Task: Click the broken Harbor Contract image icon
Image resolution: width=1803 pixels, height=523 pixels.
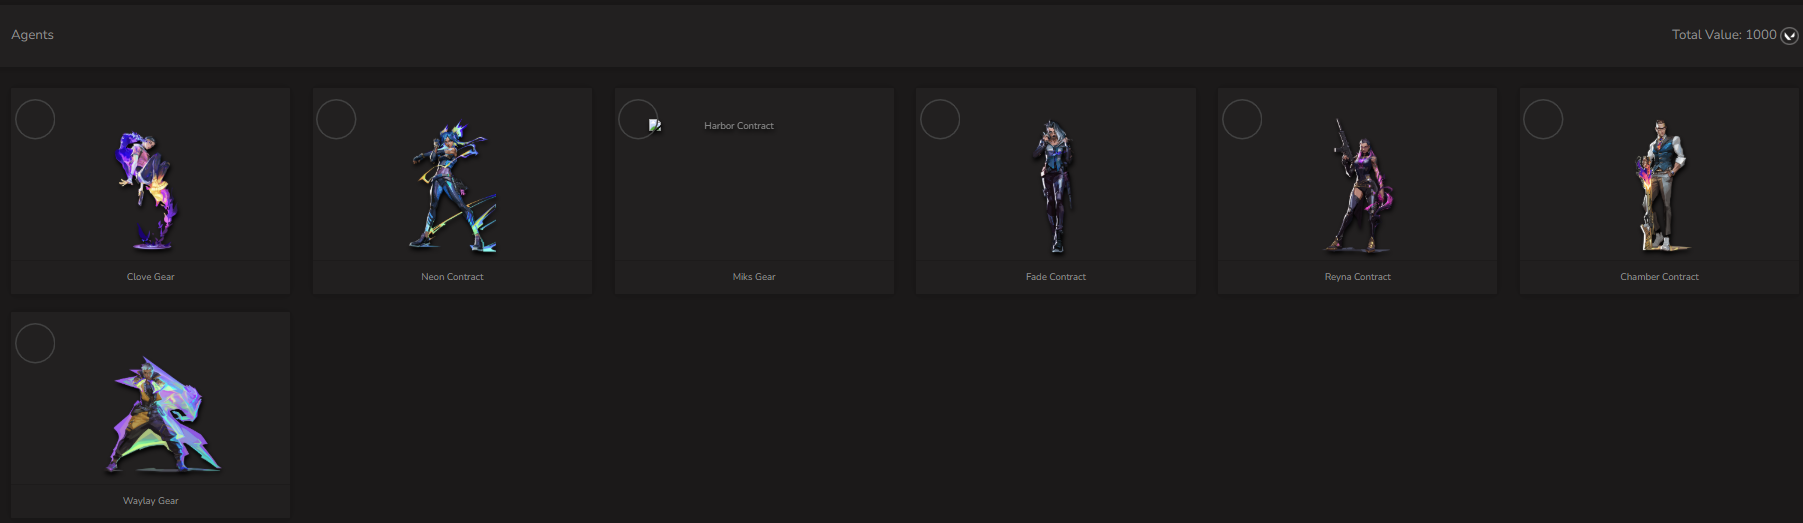Action: pos(655,126)
